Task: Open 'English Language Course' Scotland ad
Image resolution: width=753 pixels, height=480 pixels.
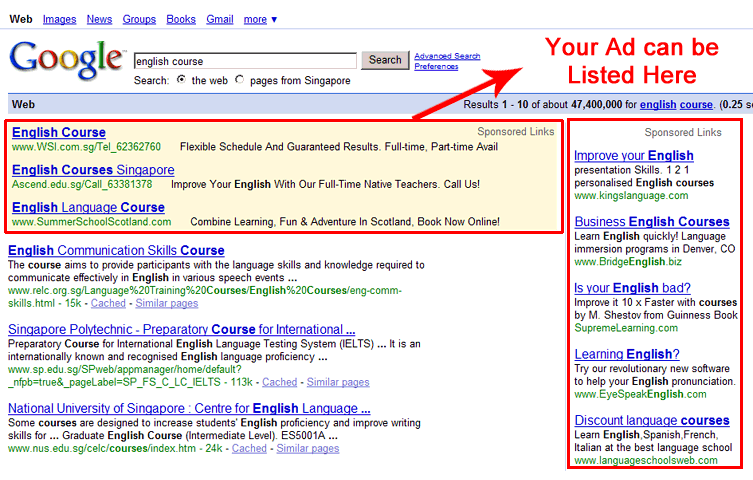Action: pyautogui.click(x=88, y=207)
